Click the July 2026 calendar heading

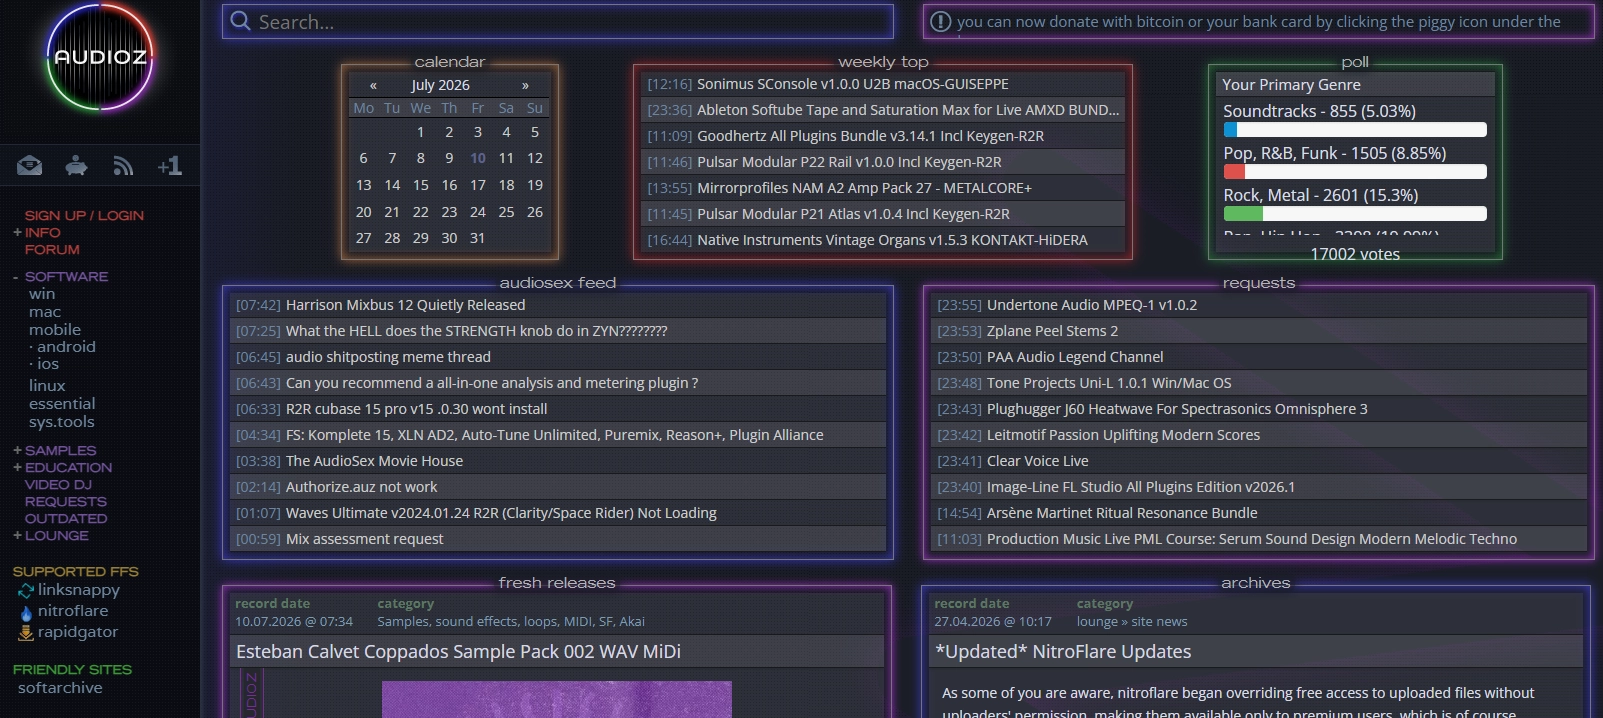440,85
